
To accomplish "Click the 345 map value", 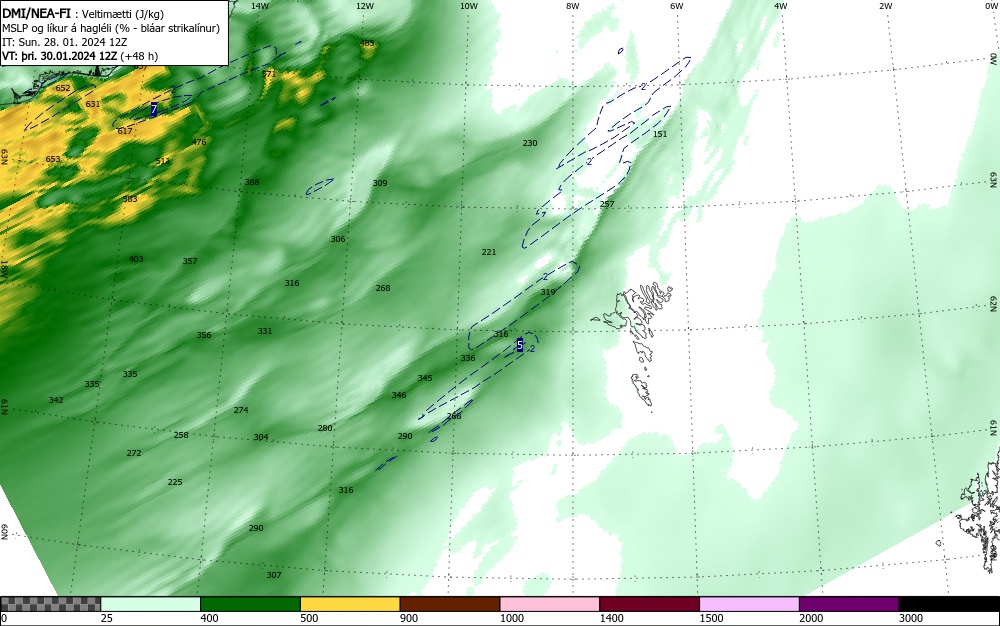I will 425,378.
